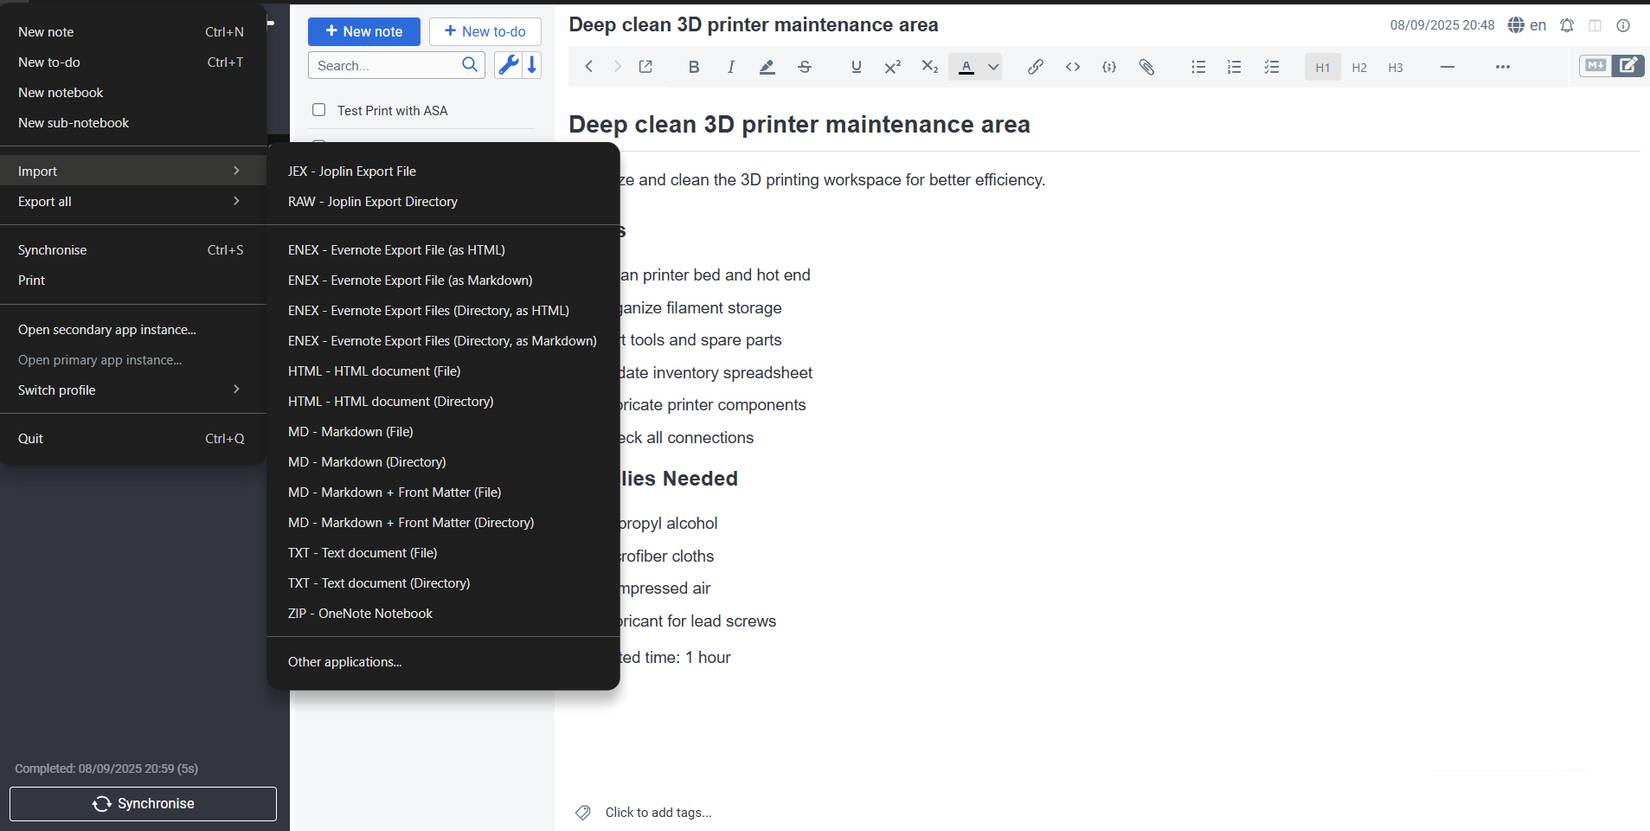Click the Bold formatting icon
The image size is (1650, 831).
(693, 67)
